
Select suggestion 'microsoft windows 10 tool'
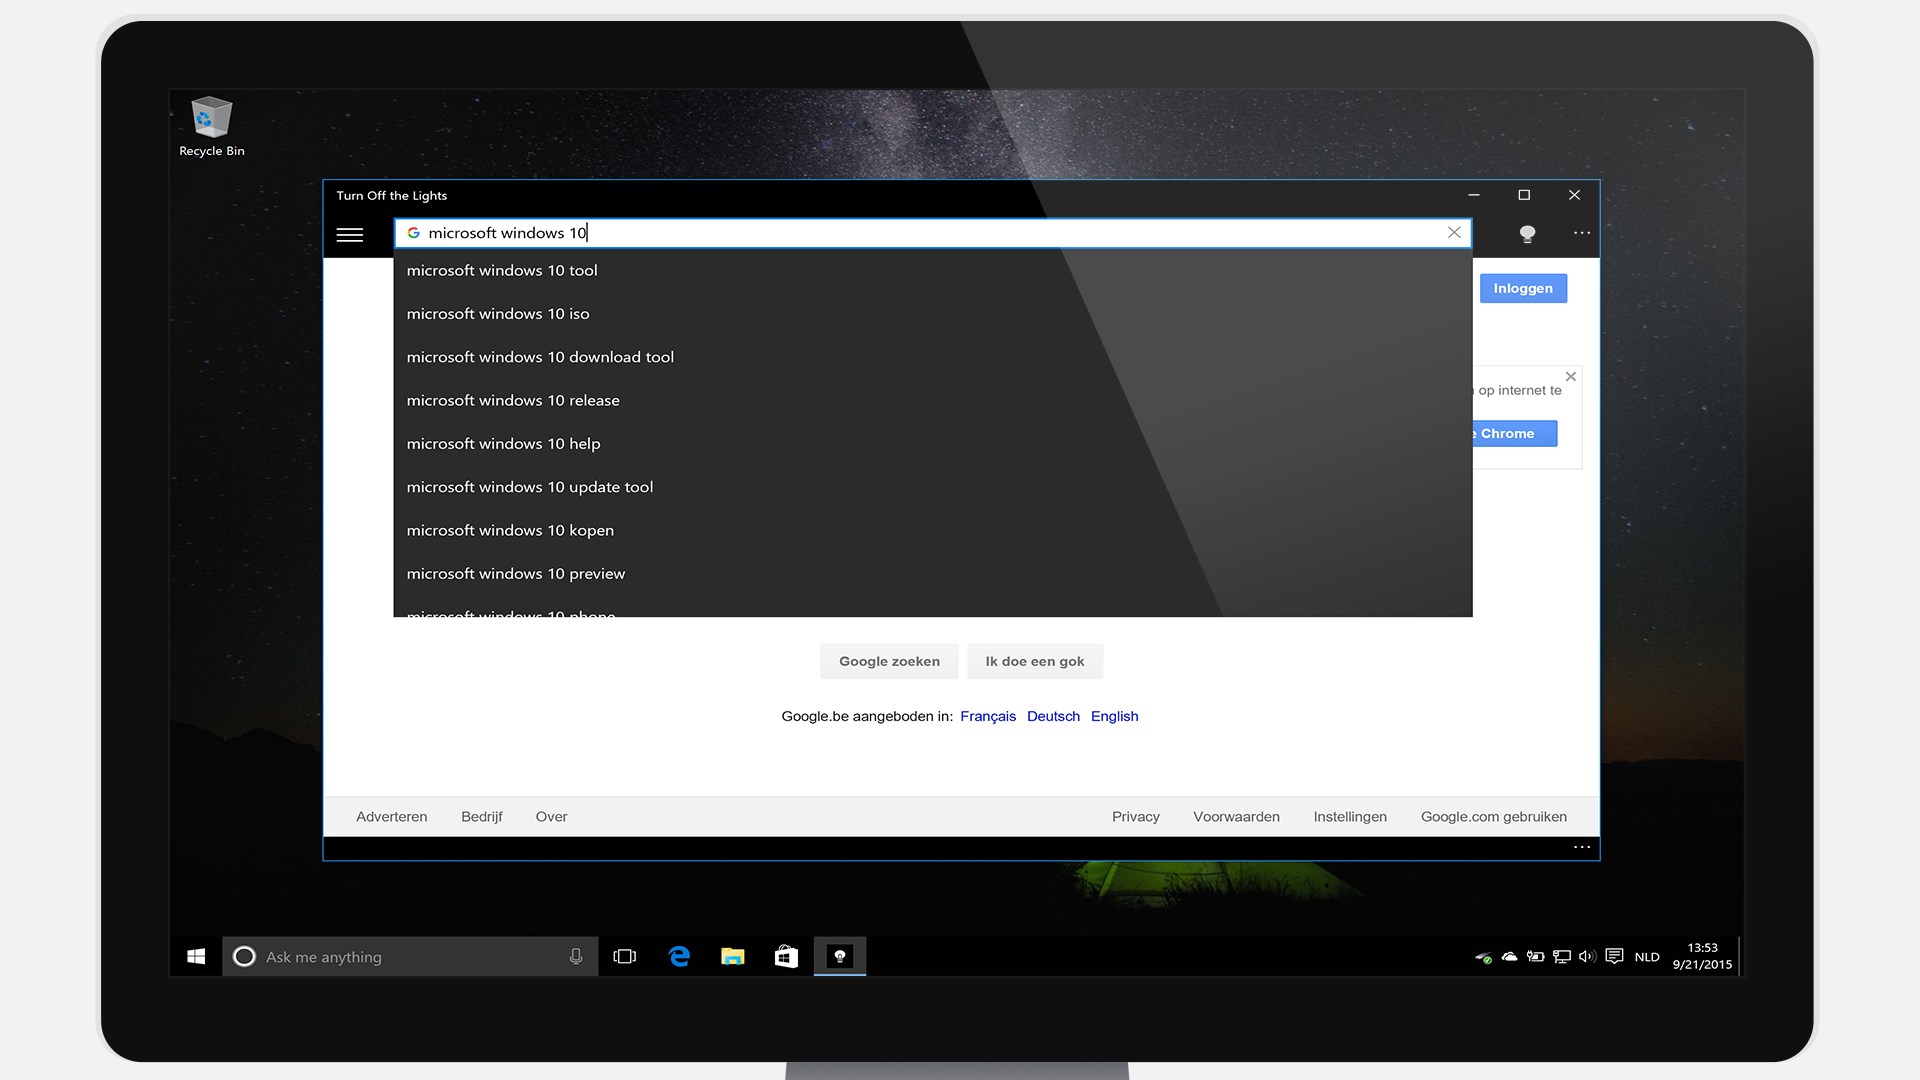[502, 271]
